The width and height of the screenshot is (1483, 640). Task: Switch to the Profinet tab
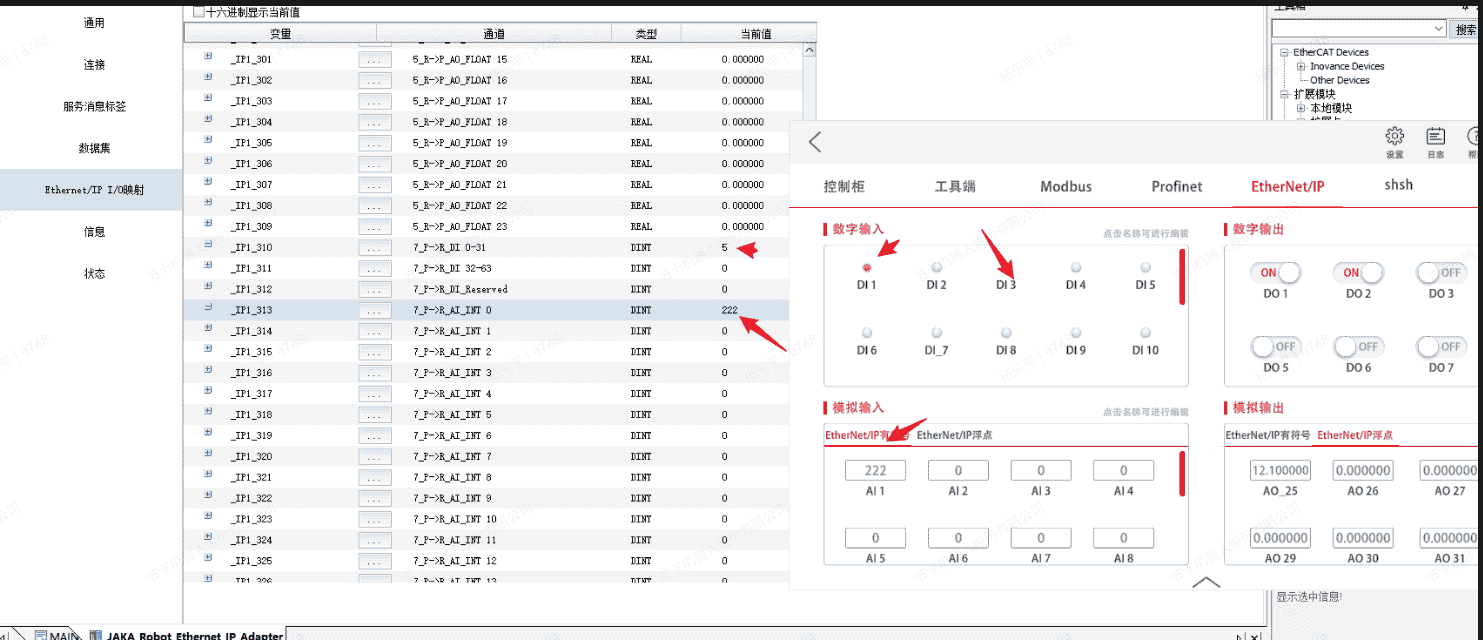1176,186
